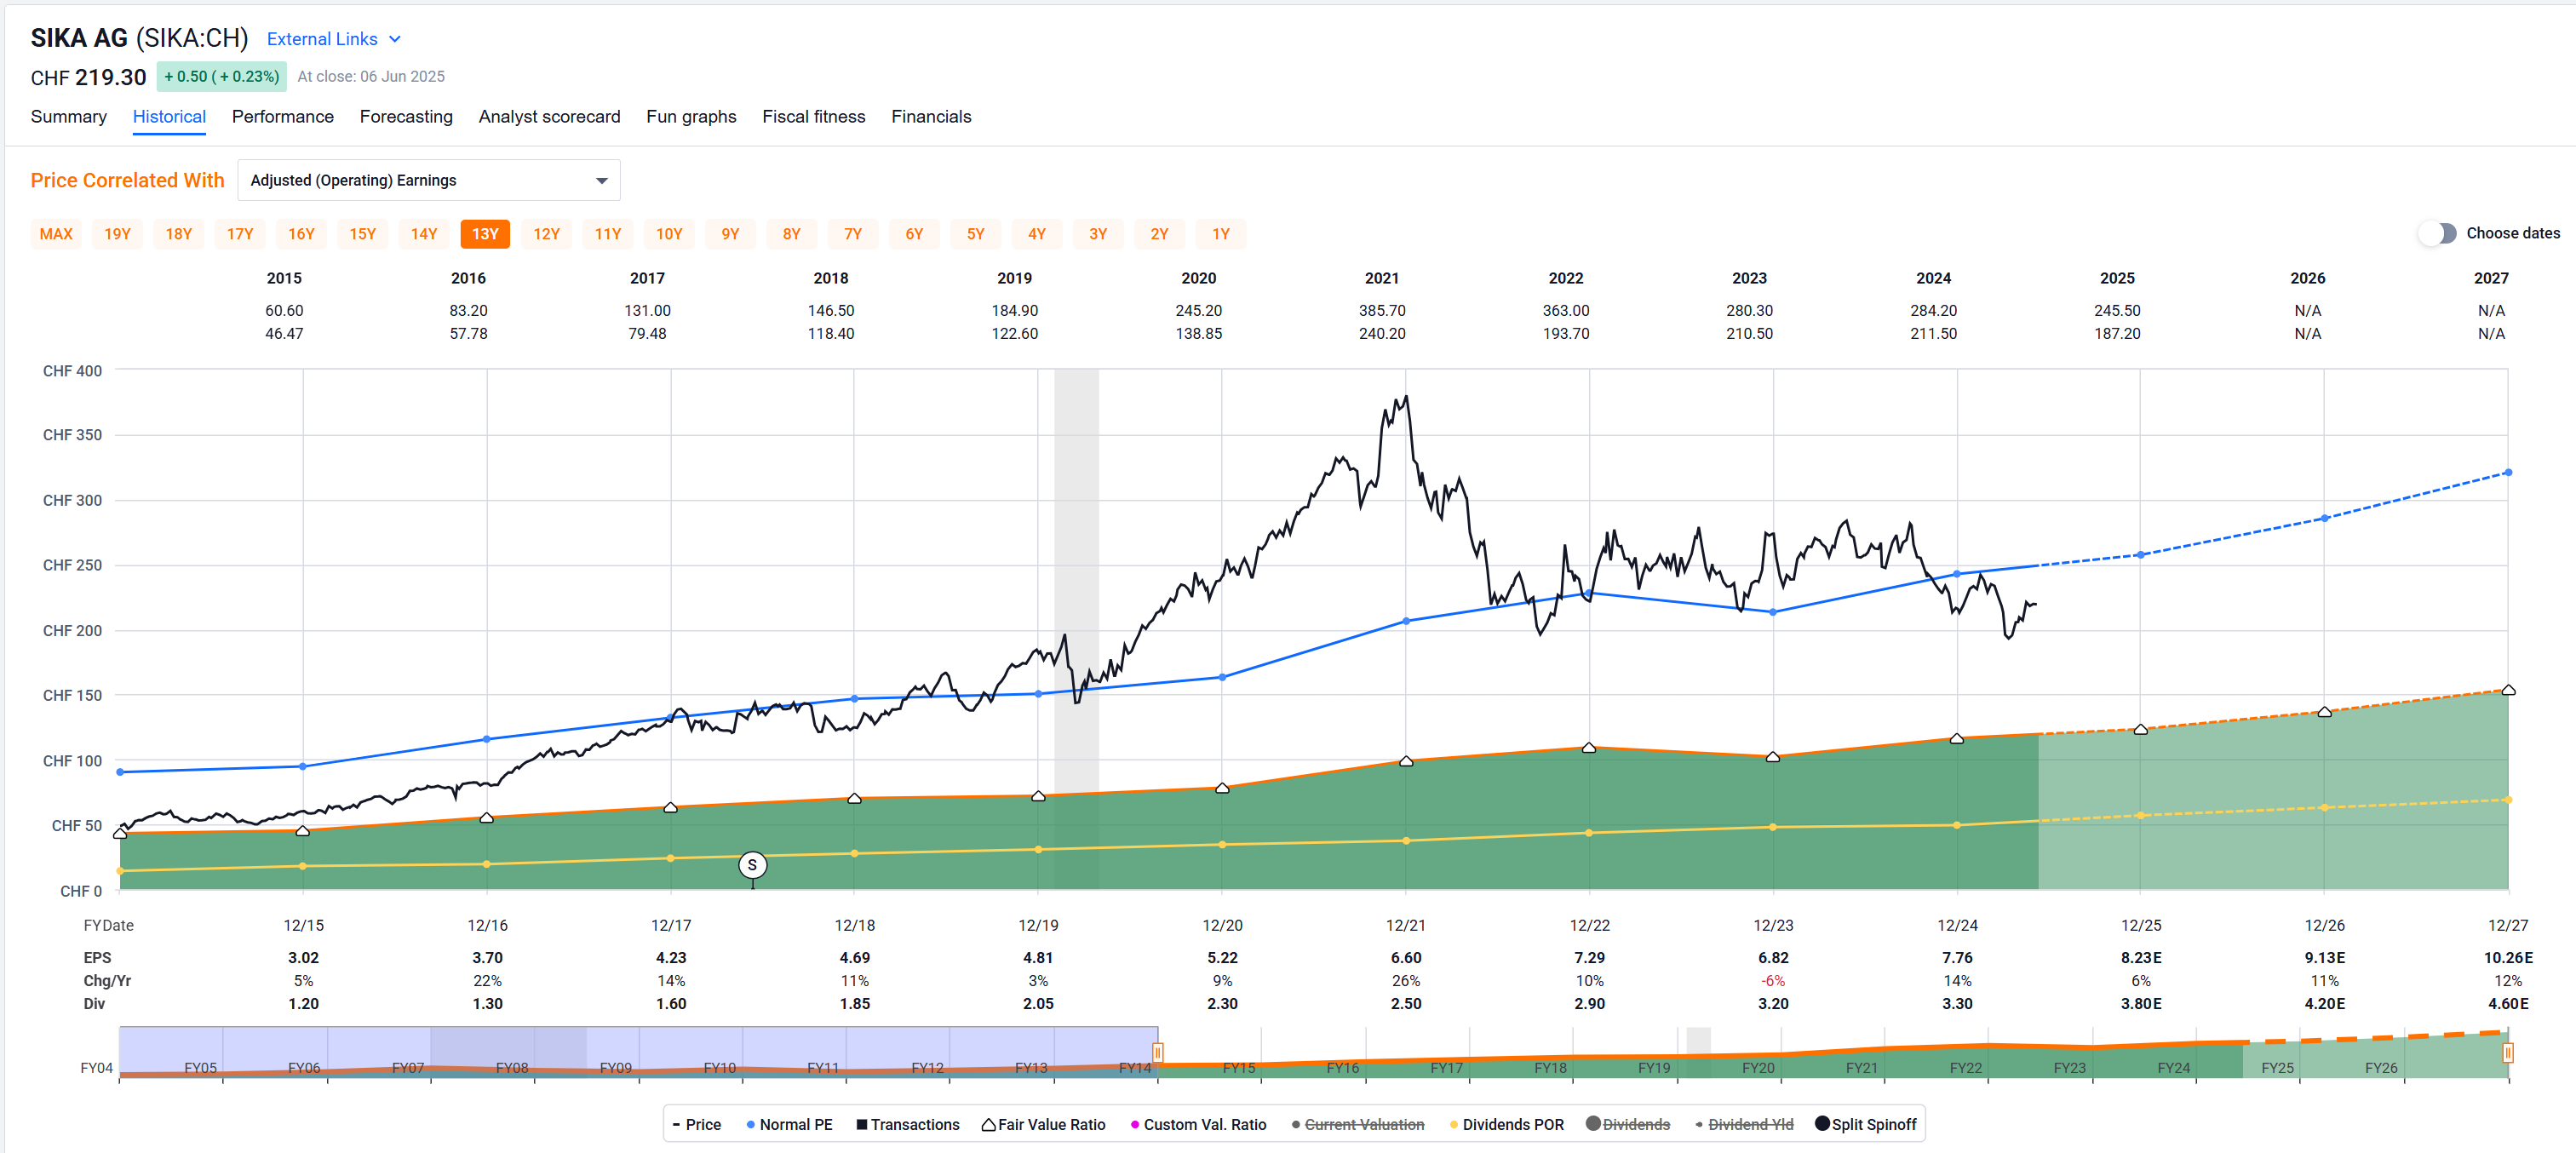Image resolution: width=2576 pixels, height=1153 pixels.
Task: Enable Current Valuation legend item
Action: point(1357,1124)
